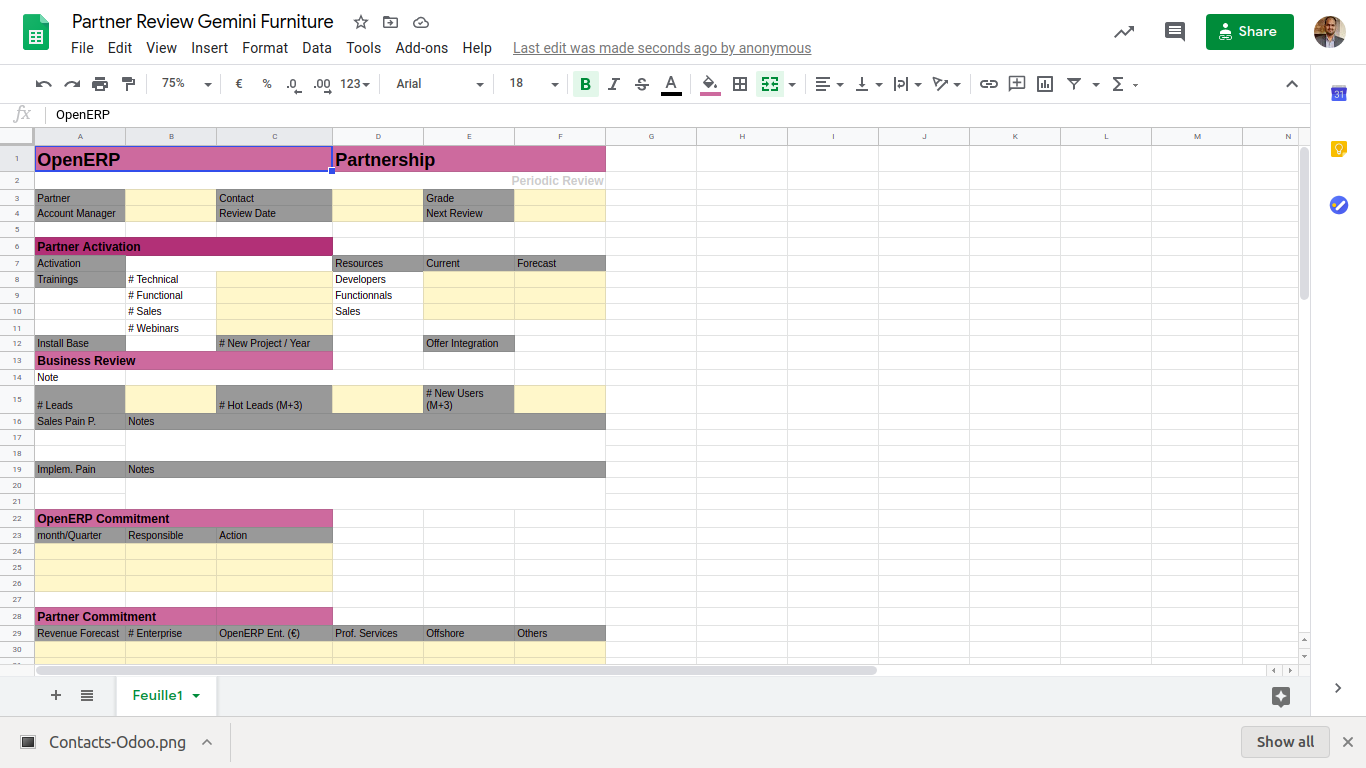The height and width of the screenshot is (768, 1366).
Task: Open vertical align options
Action: point(868,84)
